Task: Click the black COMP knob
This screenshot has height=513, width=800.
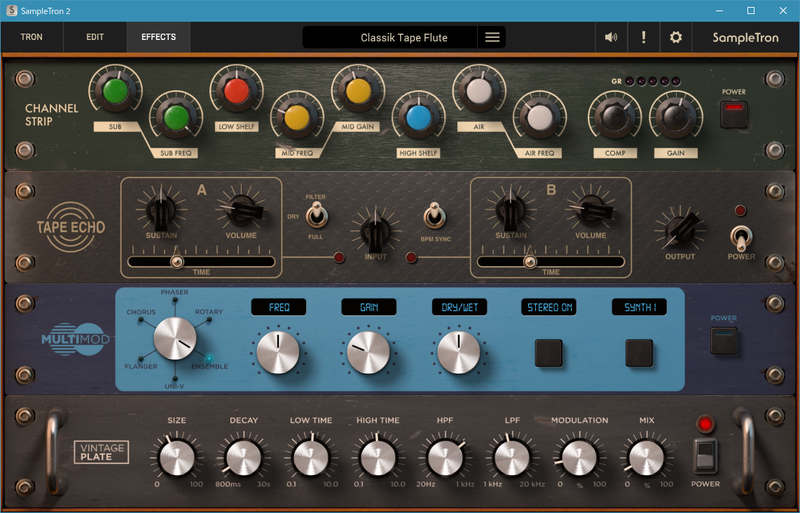Action: (614, 118)
